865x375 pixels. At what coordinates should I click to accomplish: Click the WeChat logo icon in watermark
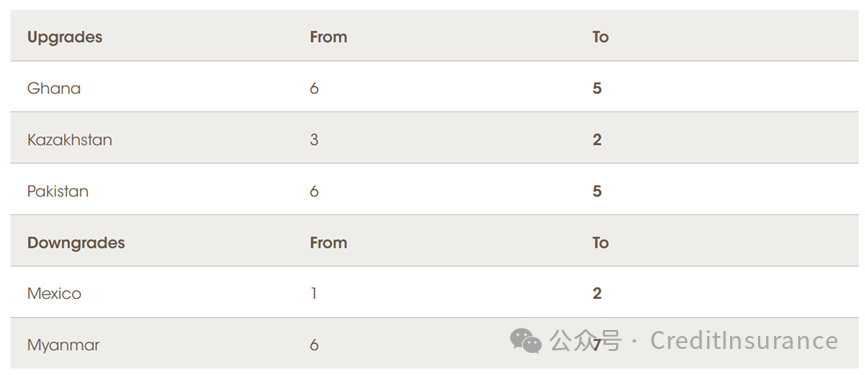tap(526, 341)
